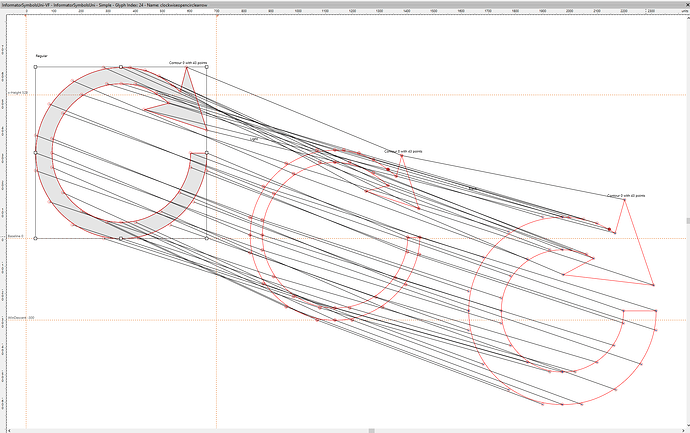
Task: Click the bottom-right selection handle of the Regular glyph
Action: point(207,239)
